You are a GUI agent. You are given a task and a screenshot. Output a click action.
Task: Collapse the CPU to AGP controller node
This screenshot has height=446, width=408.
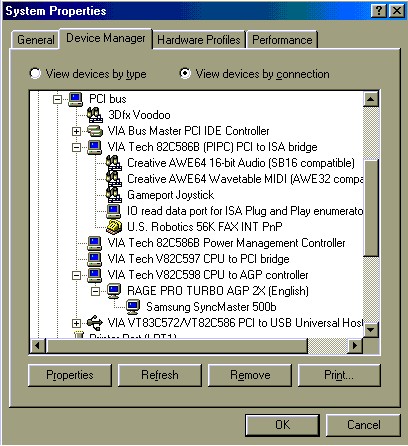[x=76, y=275]
